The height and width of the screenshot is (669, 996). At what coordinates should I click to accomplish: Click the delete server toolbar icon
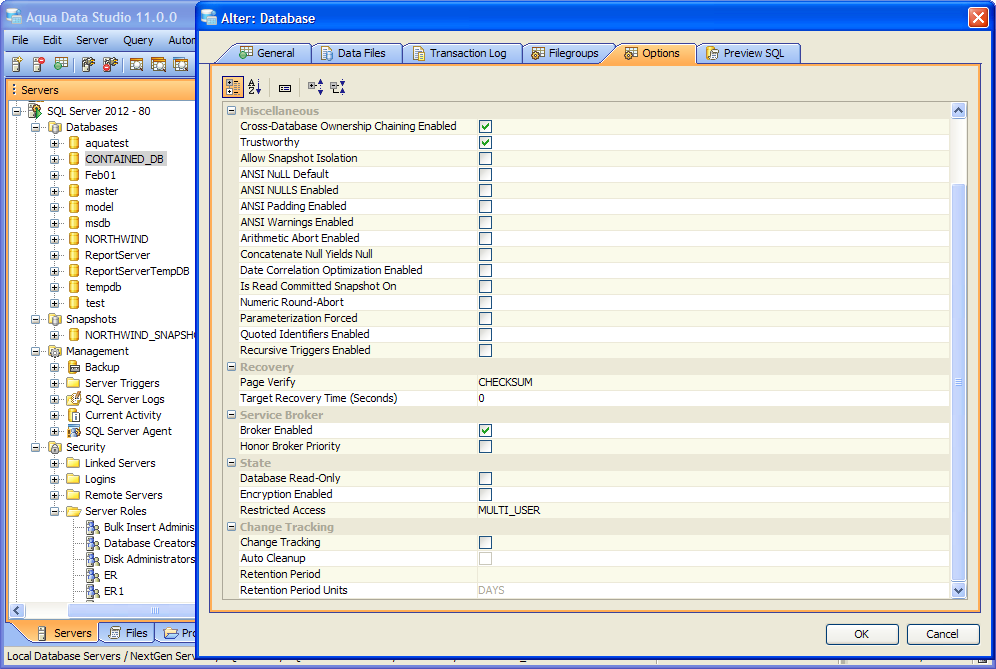(x=39, y=64)
